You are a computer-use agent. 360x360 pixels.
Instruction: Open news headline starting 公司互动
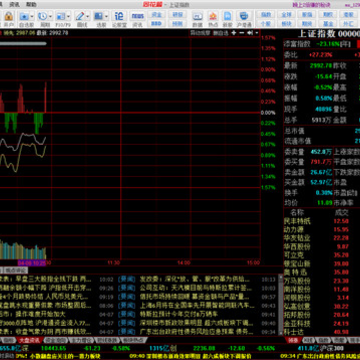pos(196,288)
